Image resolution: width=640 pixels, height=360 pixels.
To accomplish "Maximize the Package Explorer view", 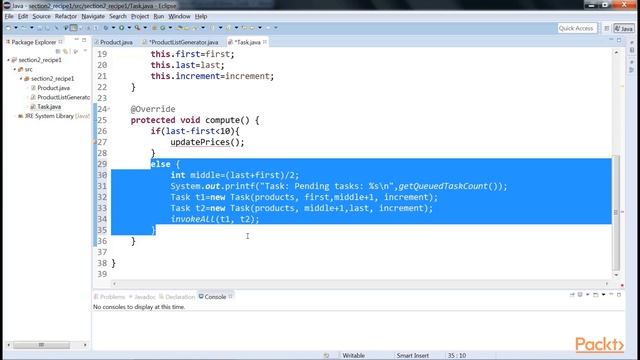I will [84, 40].
